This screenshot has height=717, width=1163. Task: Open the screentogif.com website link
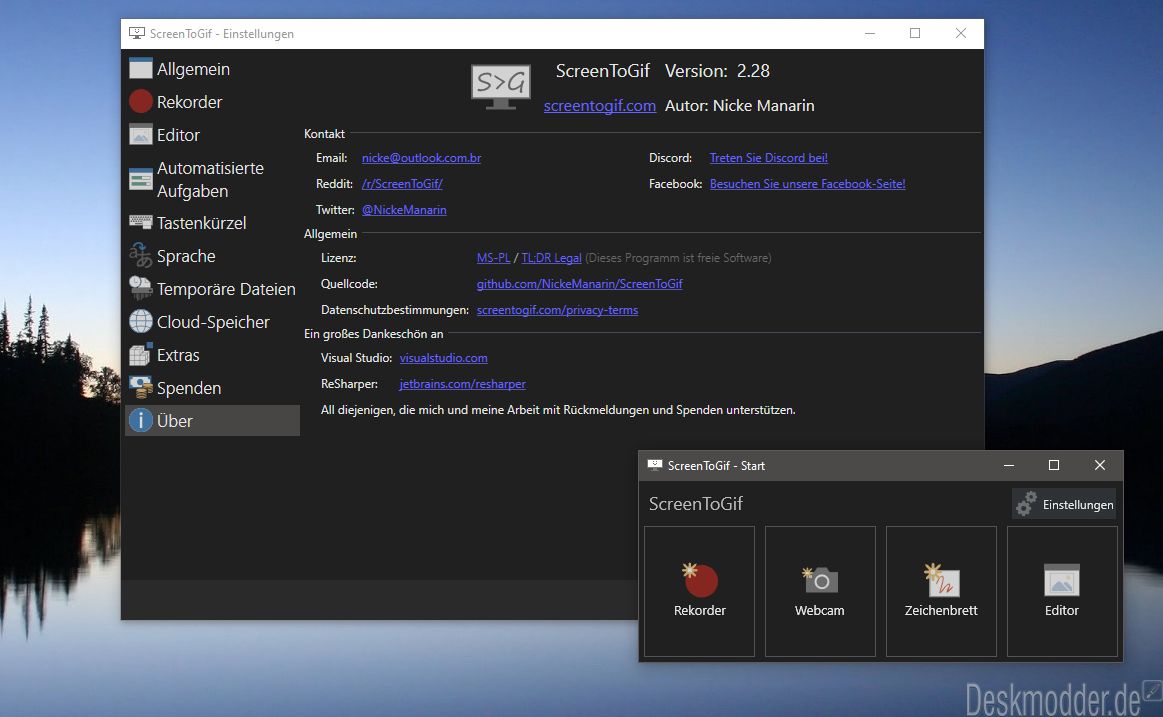point(599,106)
